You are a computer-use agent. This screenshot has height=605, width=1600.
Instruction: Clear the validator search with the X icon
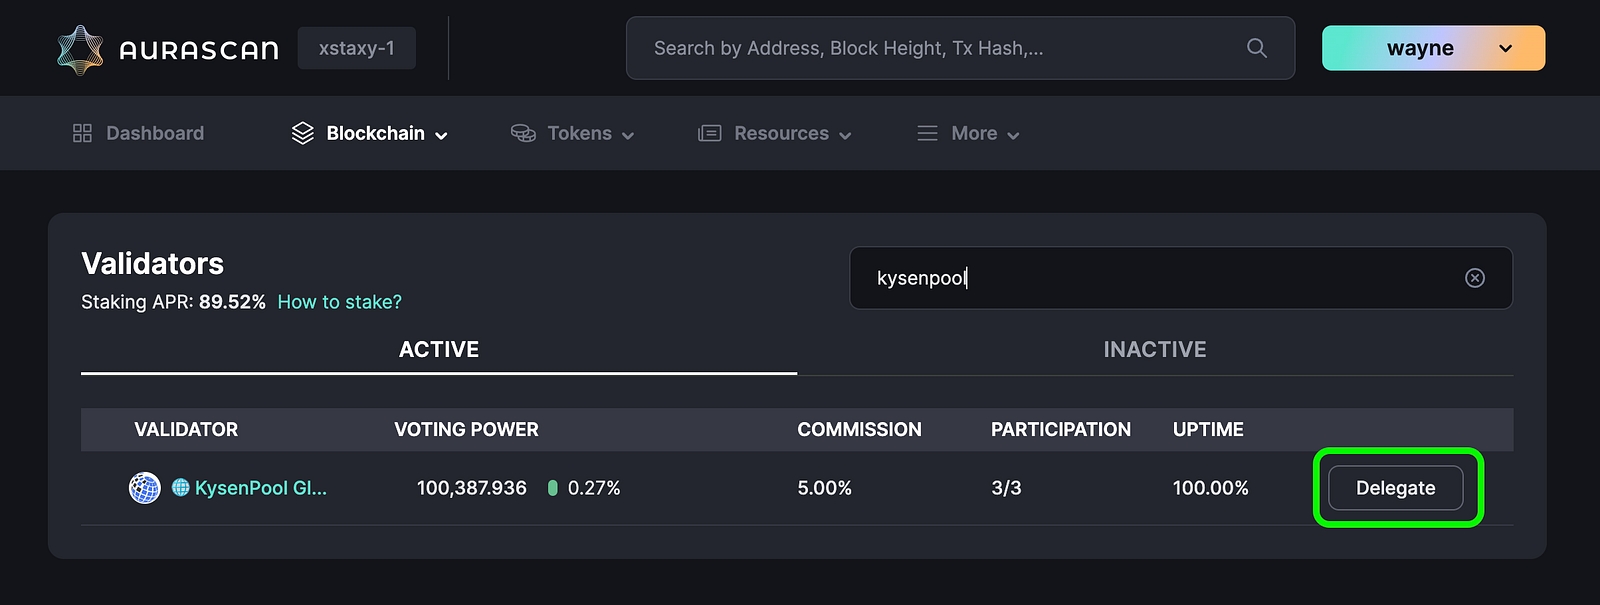[1474, 278]
